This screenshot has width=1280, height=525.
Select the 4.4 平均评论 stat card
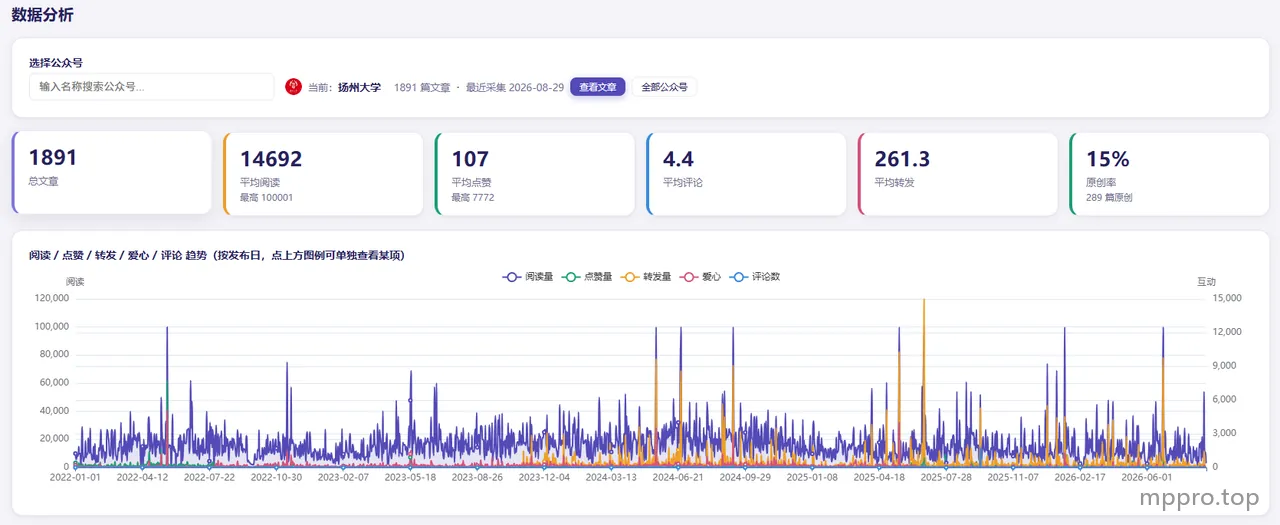click(746, 173)
